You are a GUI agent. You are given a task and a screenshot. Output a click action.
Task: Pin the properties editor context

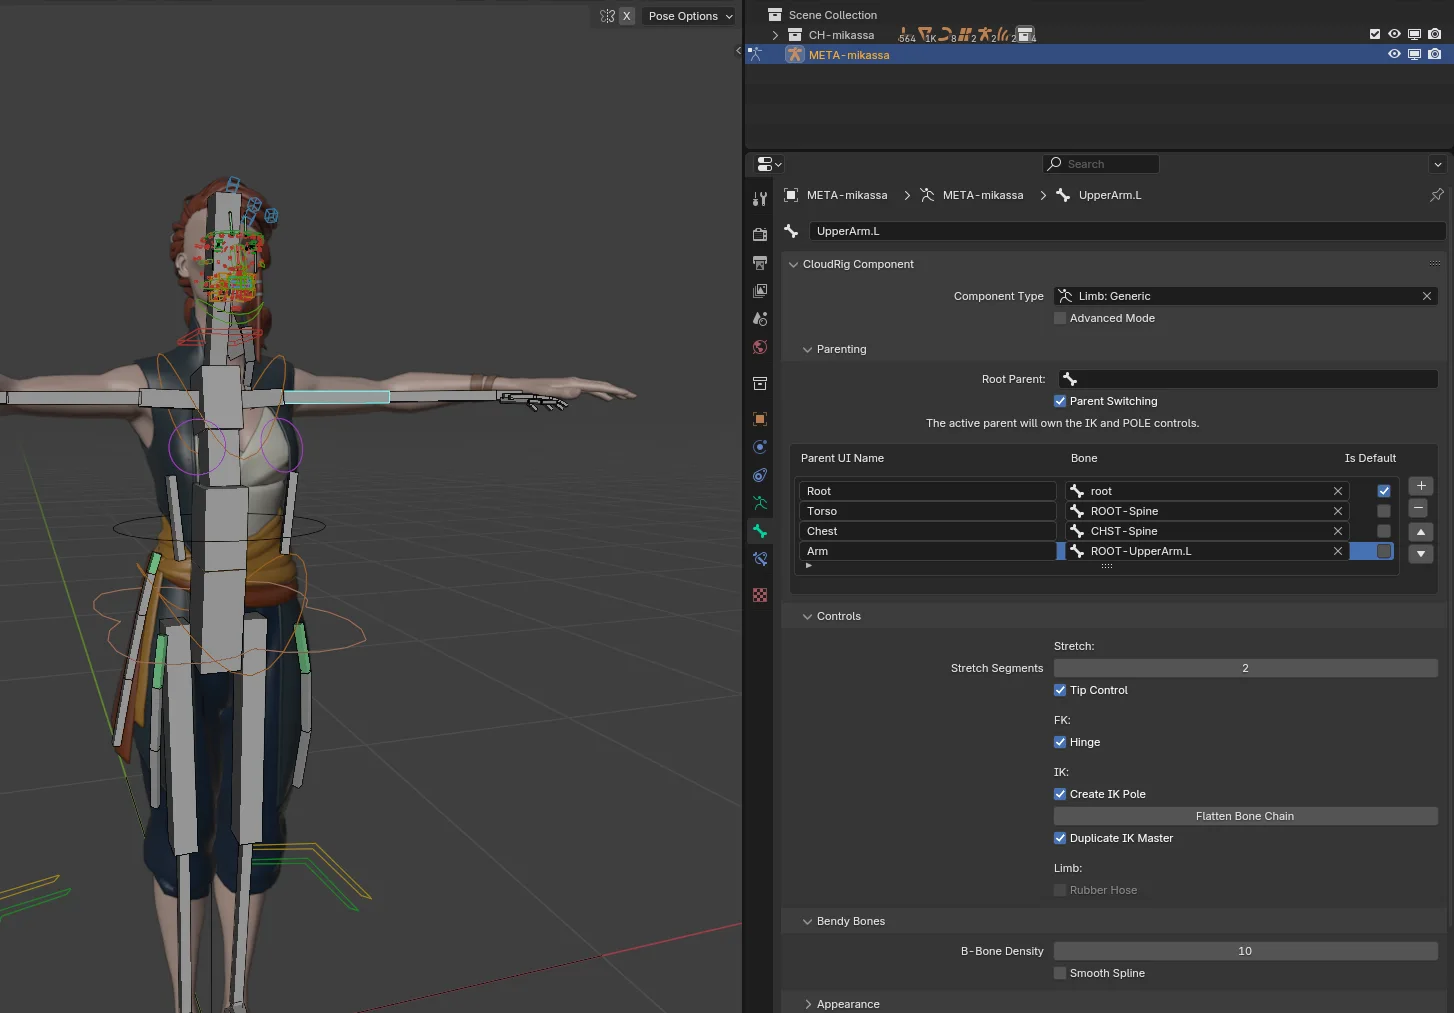(1436, 195)
